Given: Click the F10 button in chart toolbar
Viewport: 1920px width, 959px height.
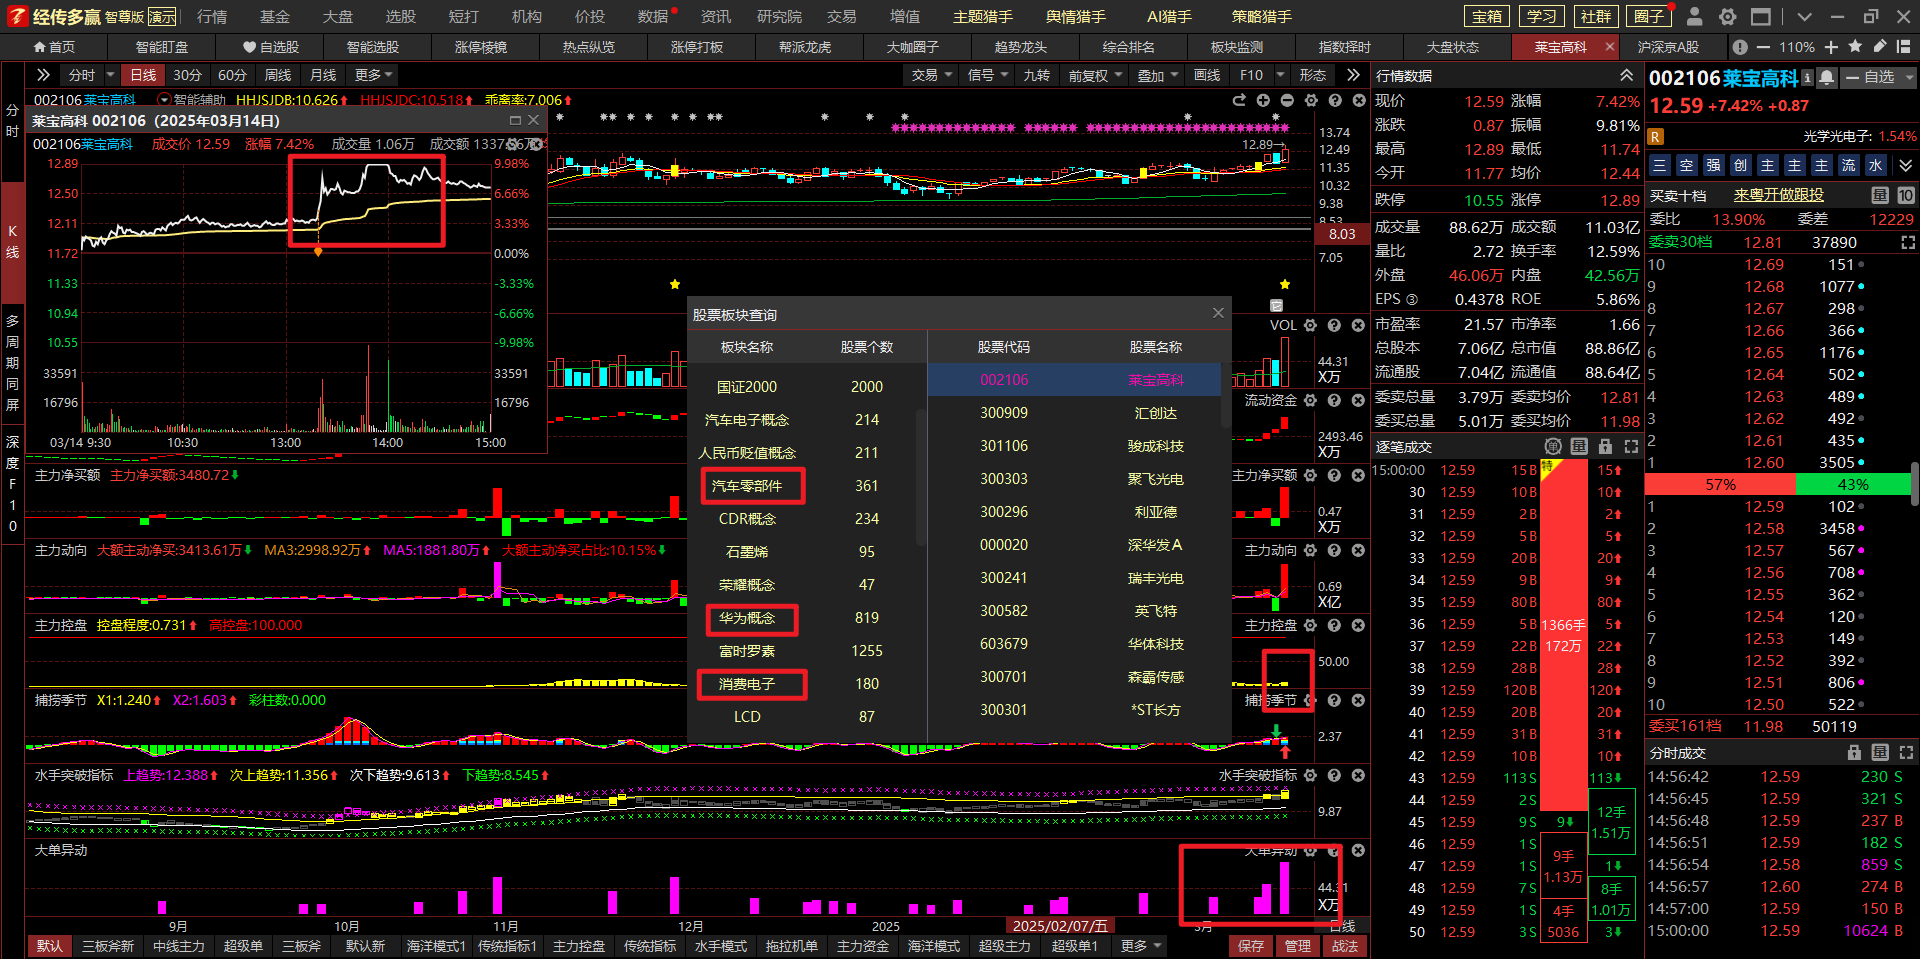Looking at the screenshot, I should point(1251,75).
